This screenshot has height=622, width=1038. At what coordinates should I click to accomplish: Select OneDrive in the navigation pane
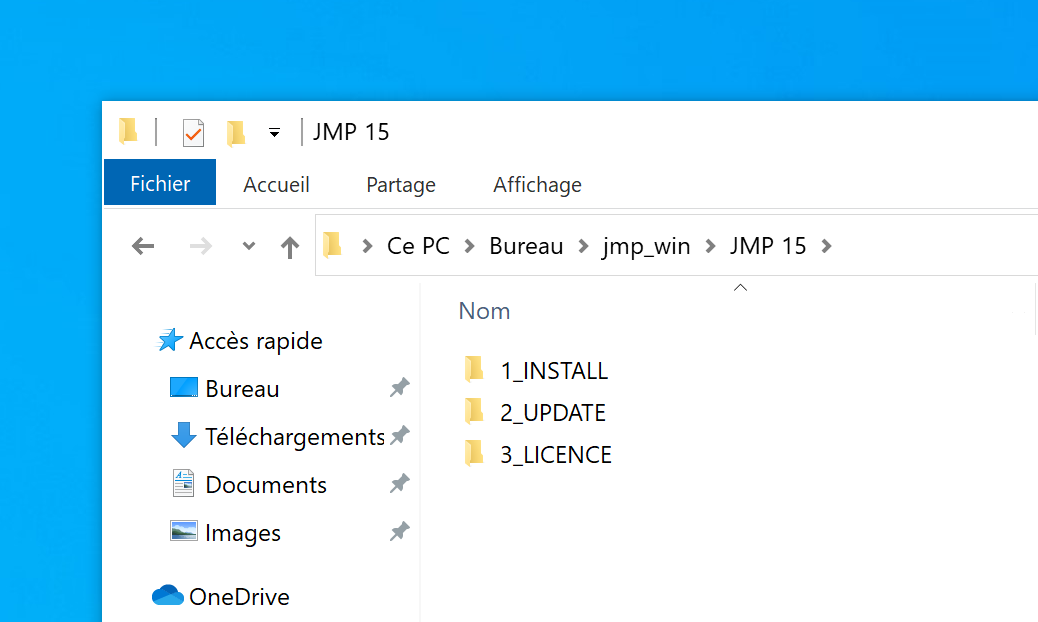[239, 597]
